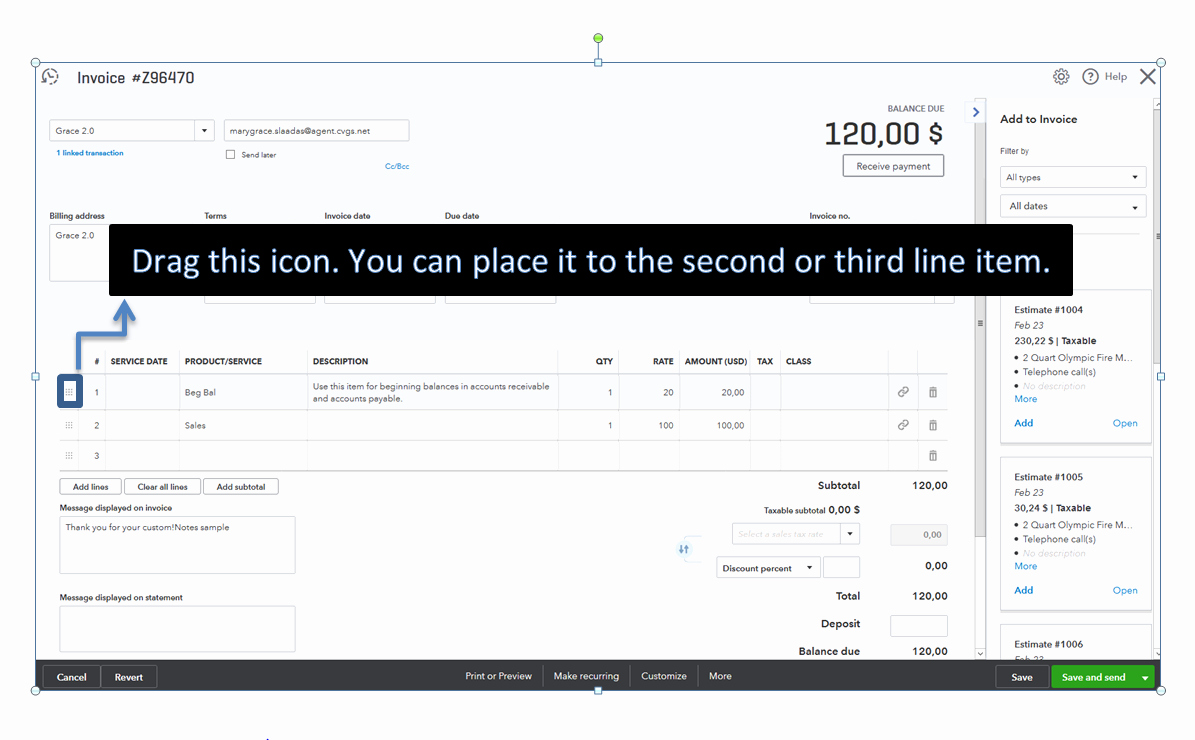Click Make recurring in footer
Screen dimensions: 1195x740
pyautogui.click(x=586, y=676)
